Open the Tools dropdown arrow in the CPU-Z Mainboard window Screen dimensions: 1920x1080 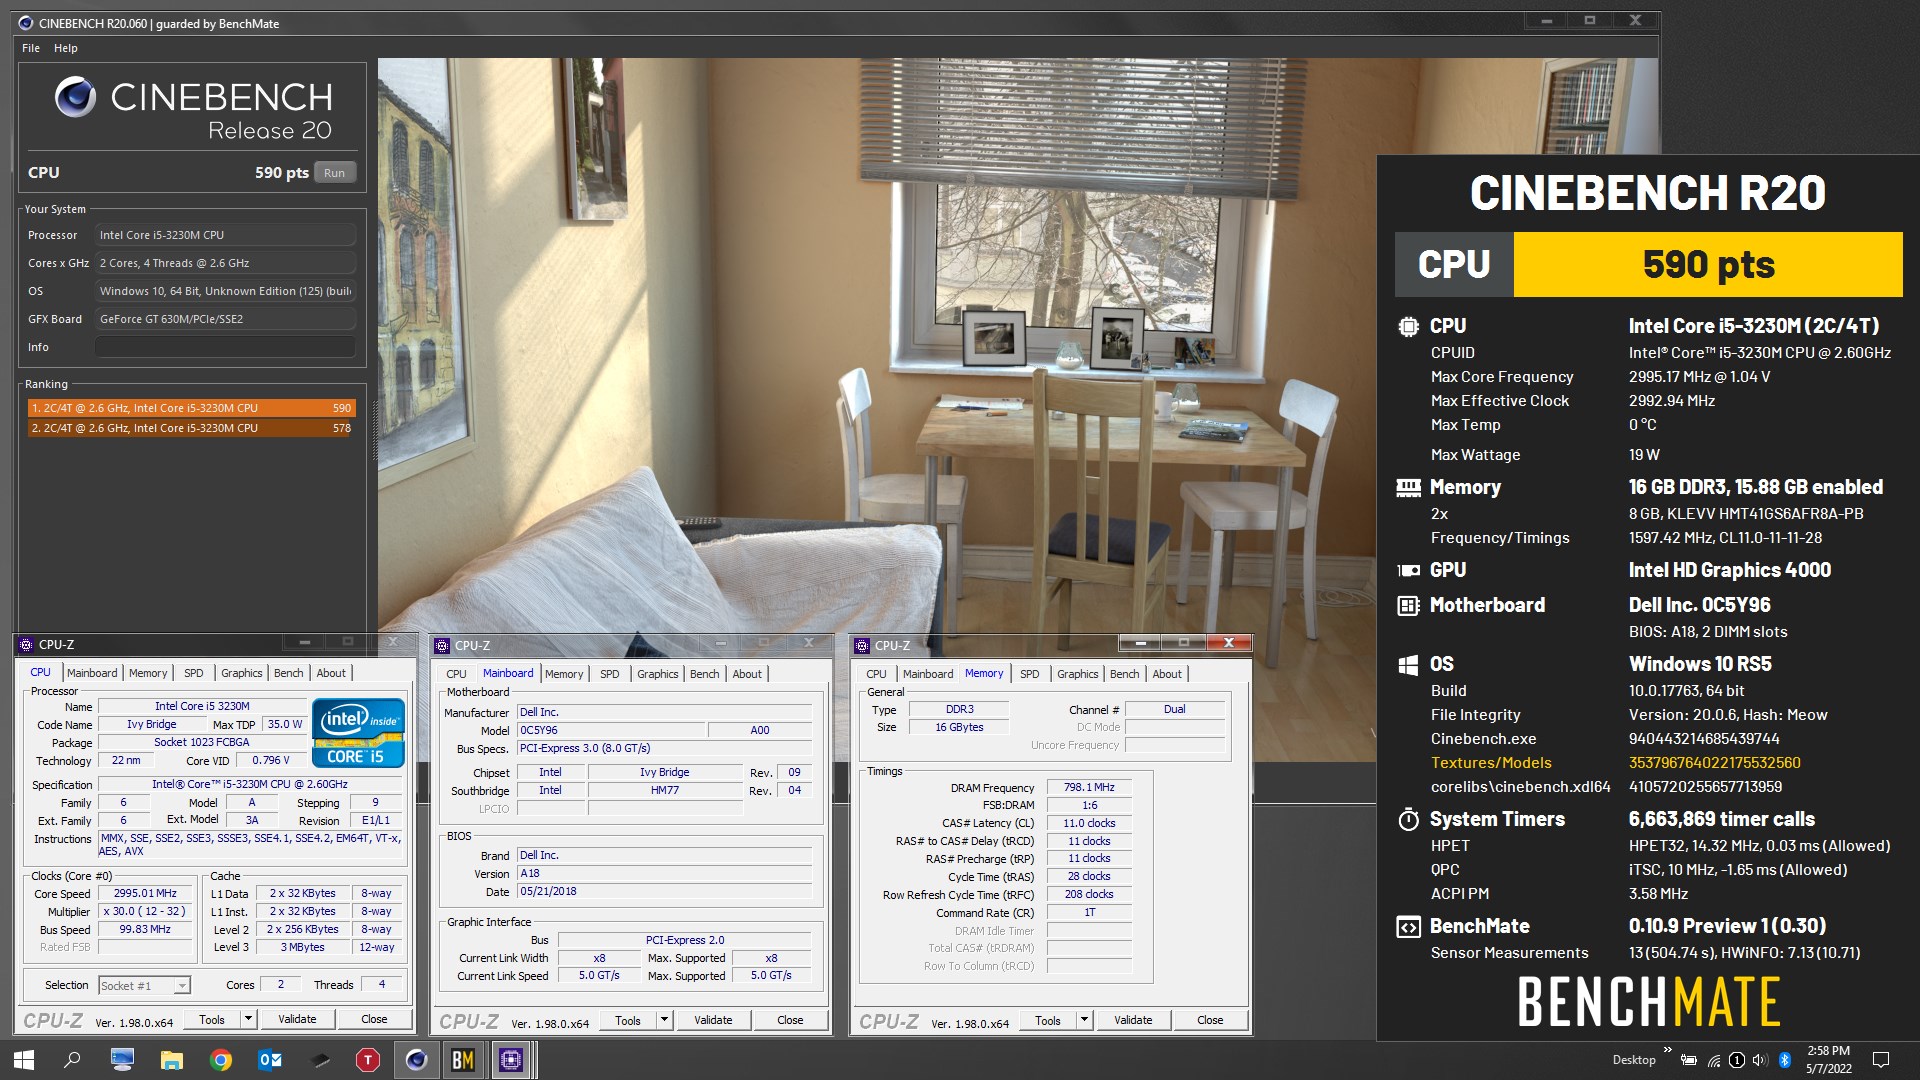click(x=665, y=1020)
